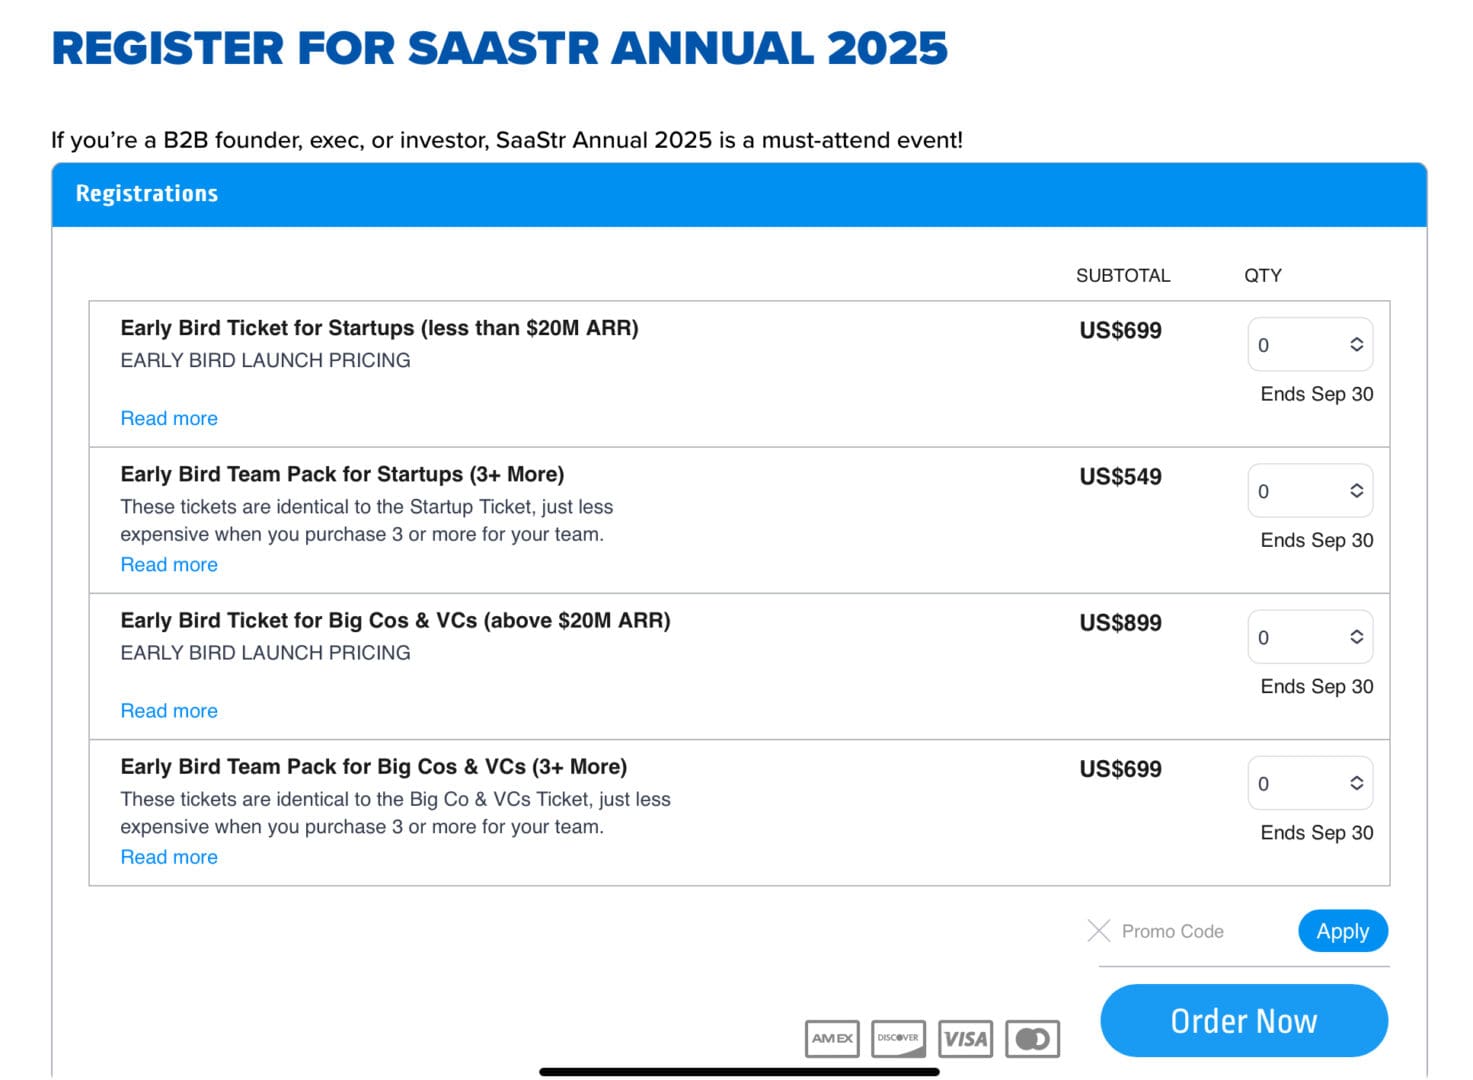The height and width of the screenshot is (1080, 1473).
Task: Clear the promo code with the X icon
Action: [x=1098, y=931]
